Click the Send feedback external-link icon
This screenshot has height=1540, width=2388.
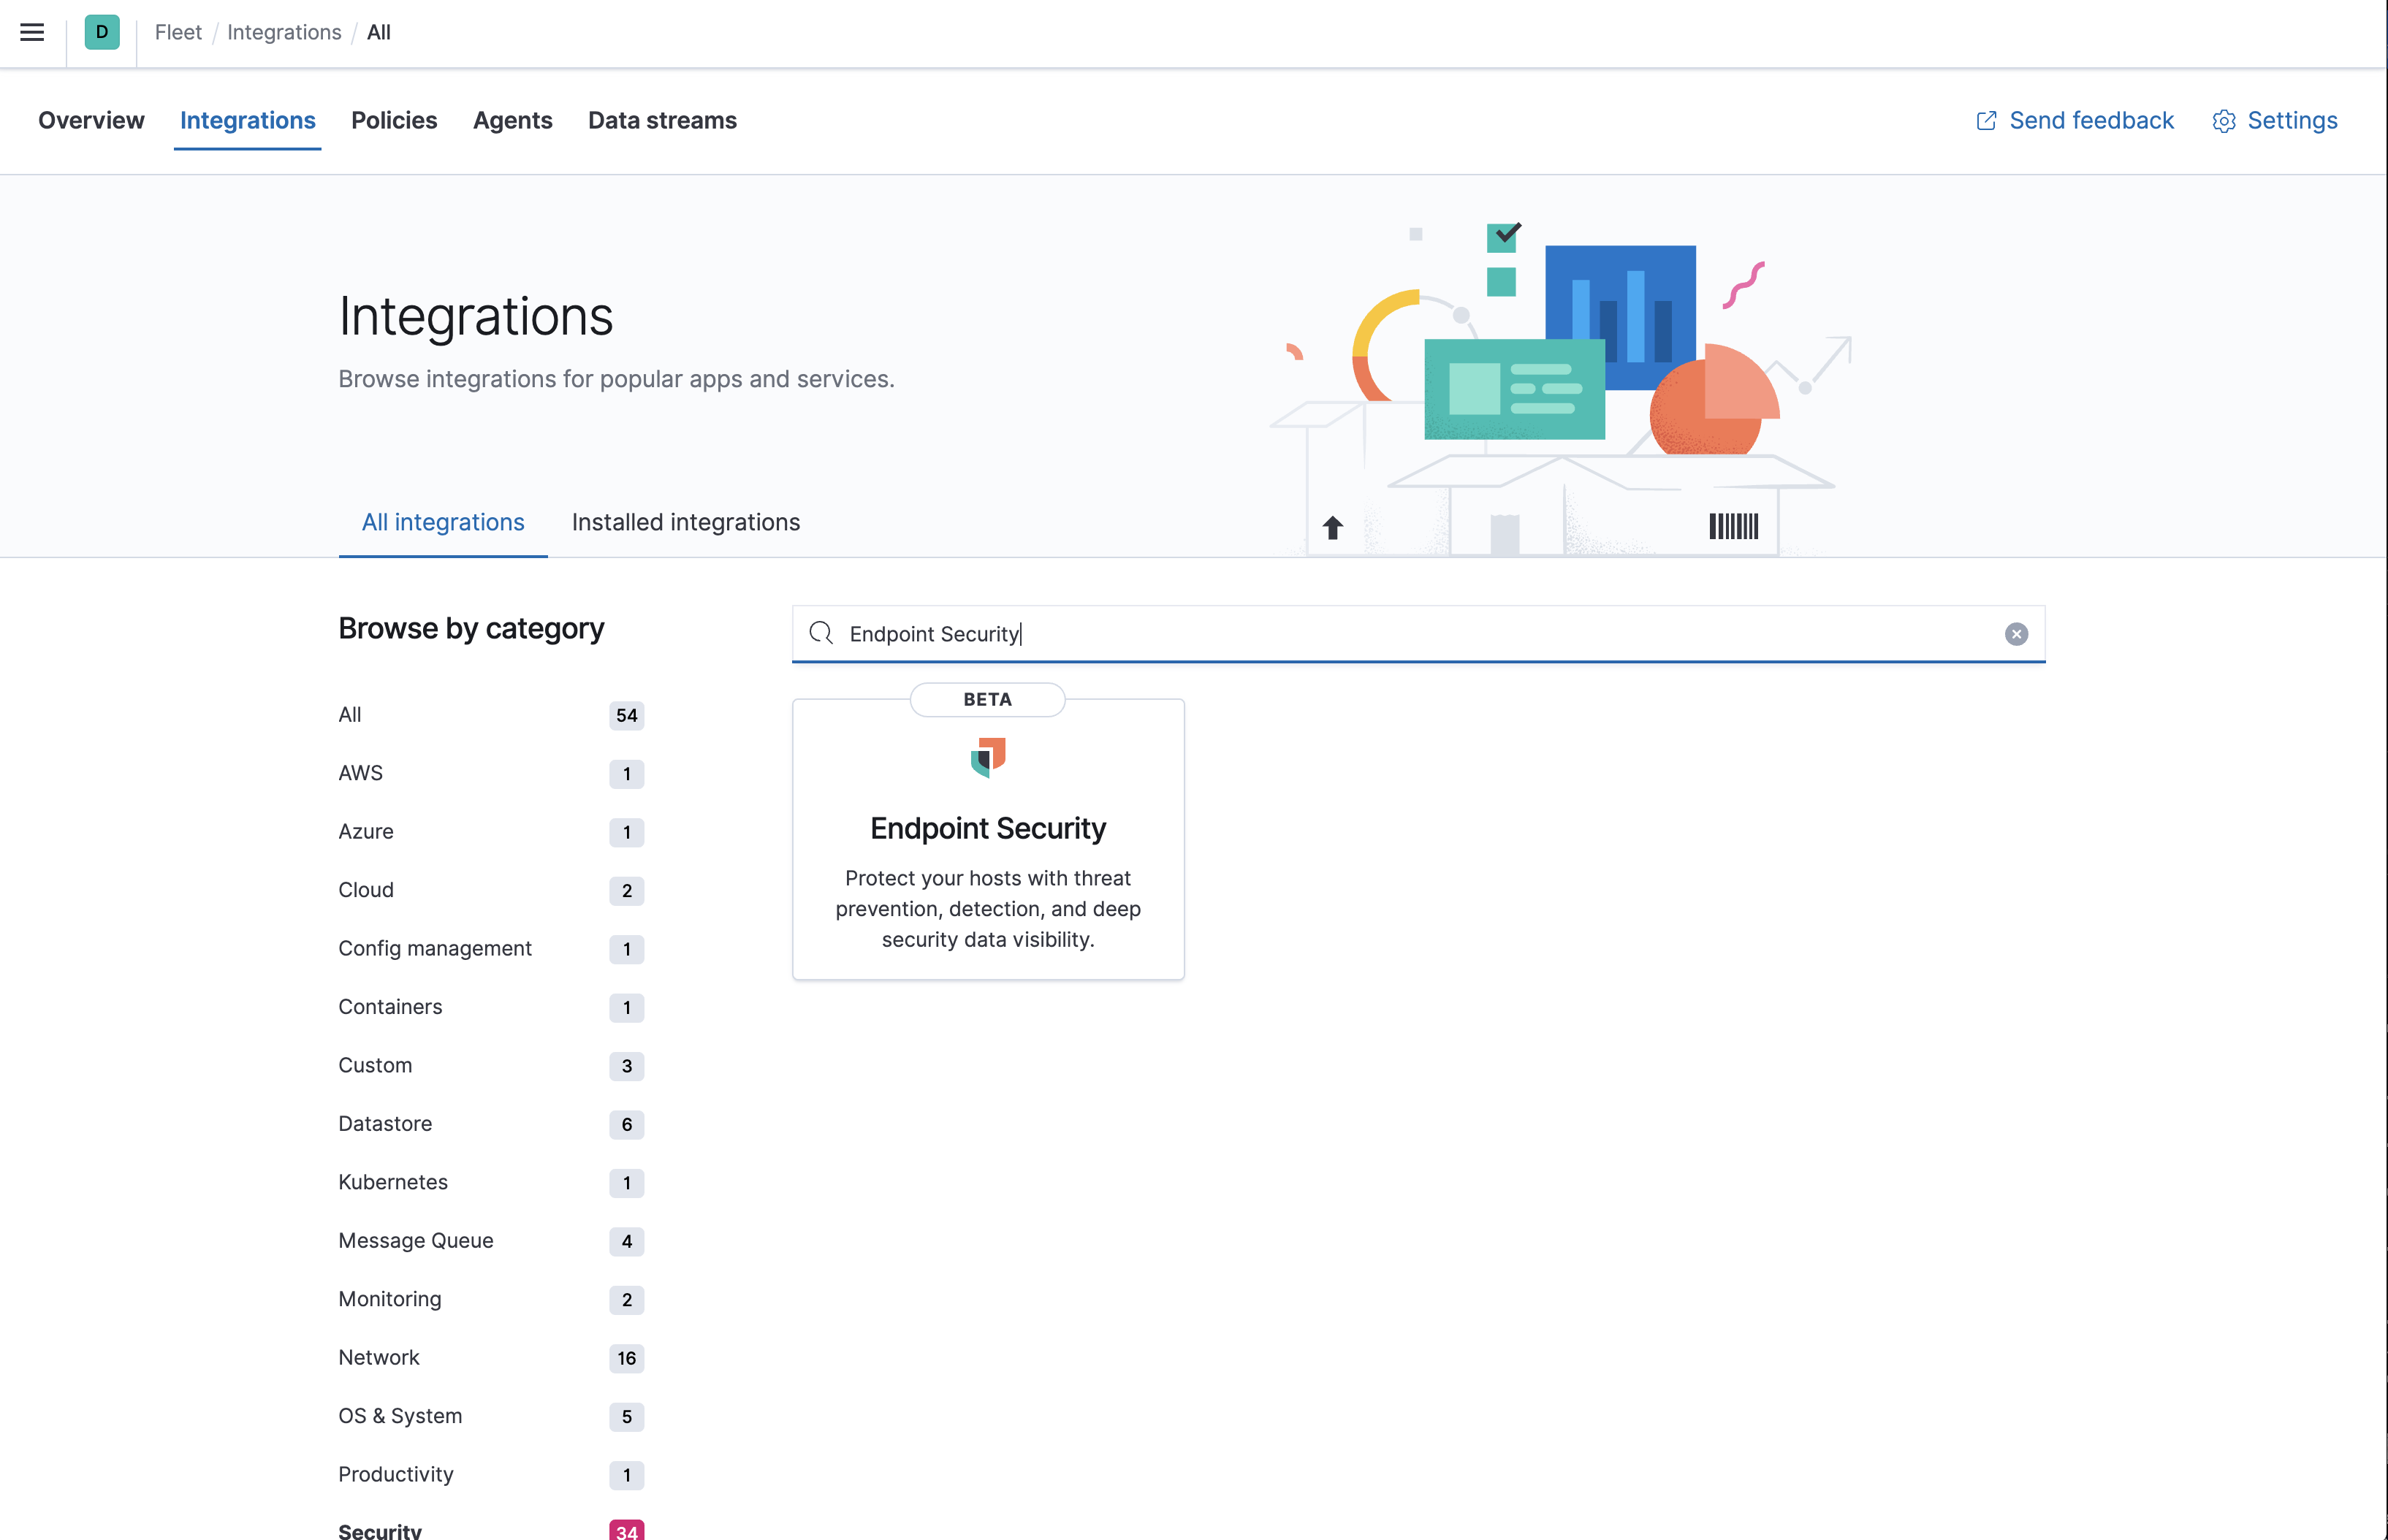pos(1986,120)
